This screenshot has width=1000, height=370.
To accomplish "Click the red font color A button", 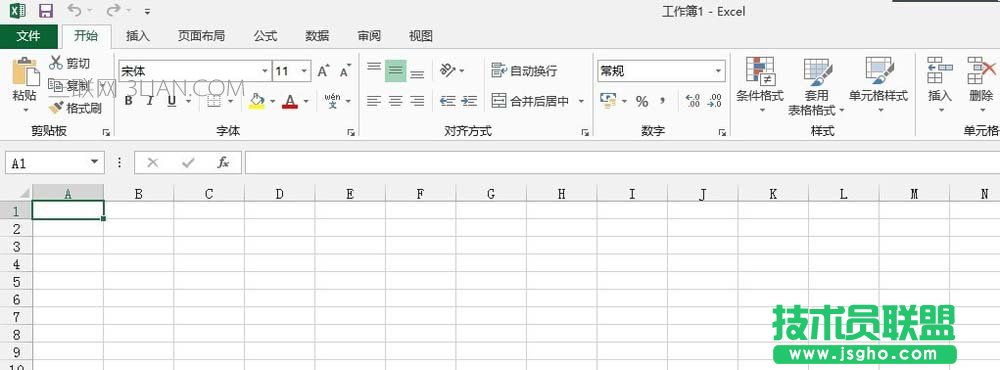I will pos(290,101).
